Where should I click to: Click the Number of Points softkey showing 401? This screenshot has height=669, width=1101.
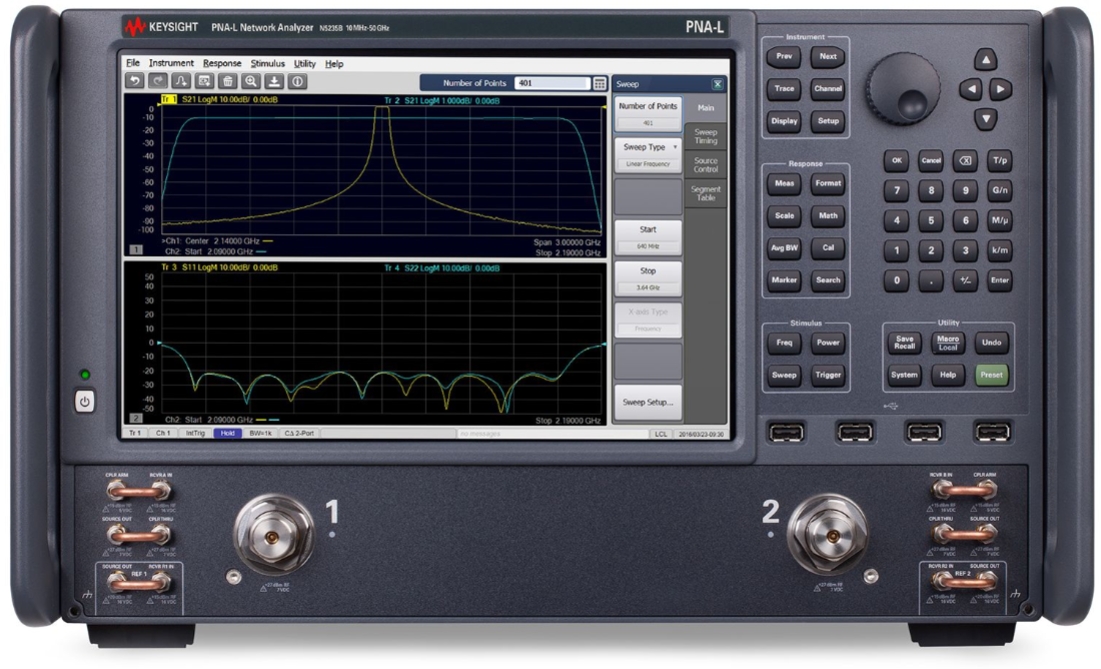[x=648, y=114]
